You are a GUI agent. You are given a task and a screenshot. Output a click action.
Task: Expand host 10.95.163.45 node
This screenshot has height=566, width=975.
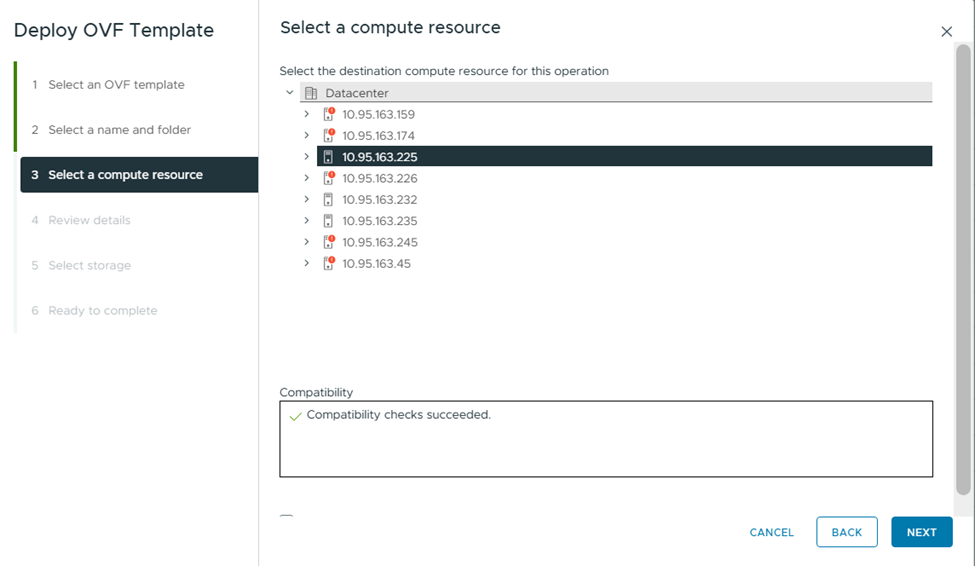point(307,264)
